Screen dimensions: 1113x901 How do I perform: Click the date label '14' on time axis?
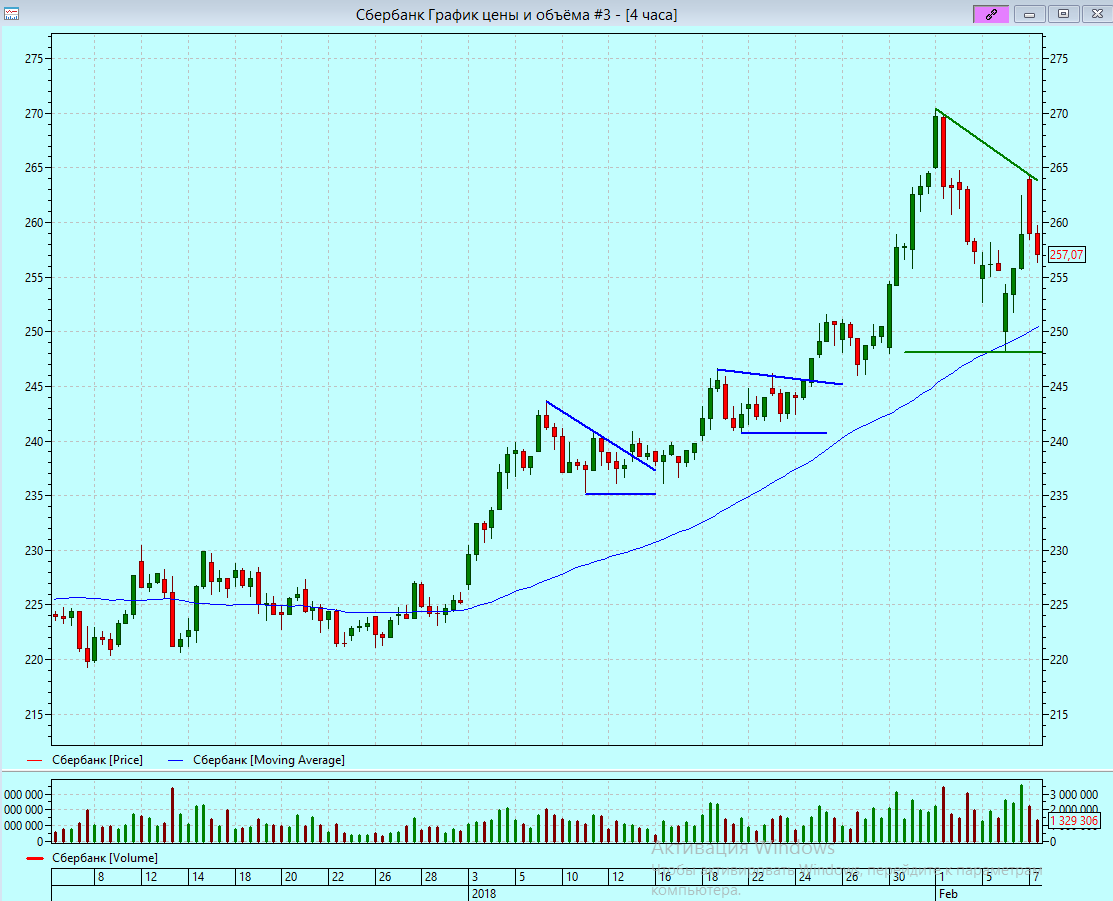[198, 877]
